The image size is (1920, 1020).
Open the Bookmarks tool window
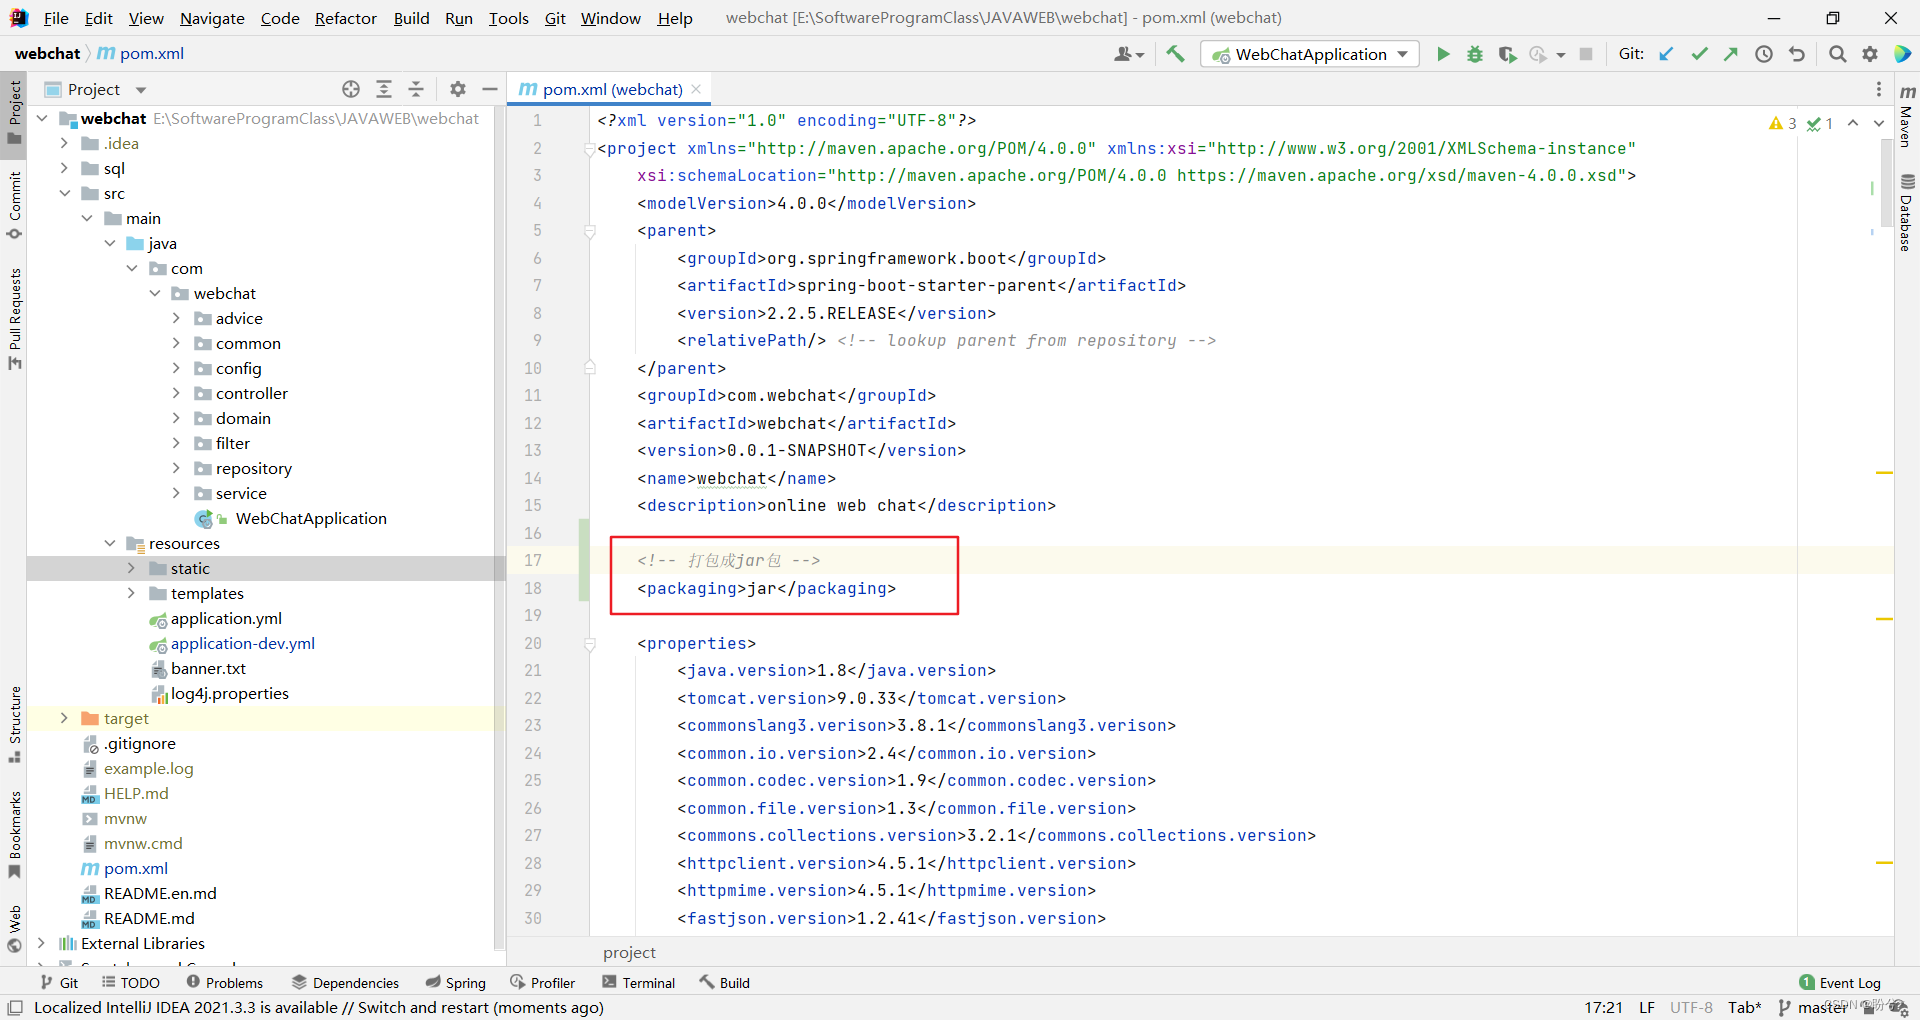pos(14,835)
